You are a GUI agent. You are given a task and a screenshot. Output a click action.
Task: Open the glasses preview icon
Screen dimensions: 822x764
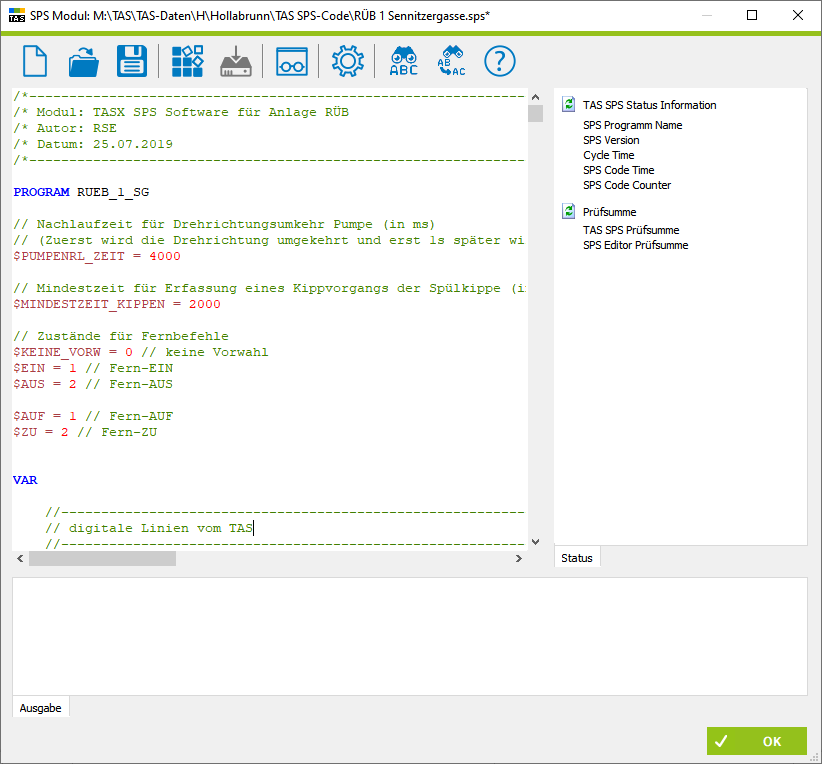tap(292, 62)
